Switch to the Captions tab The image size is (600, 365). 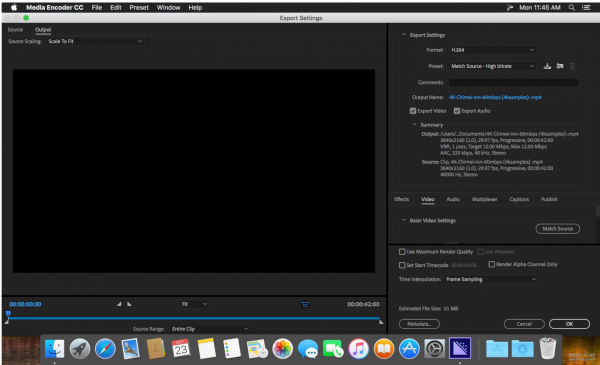coord(519,199)
